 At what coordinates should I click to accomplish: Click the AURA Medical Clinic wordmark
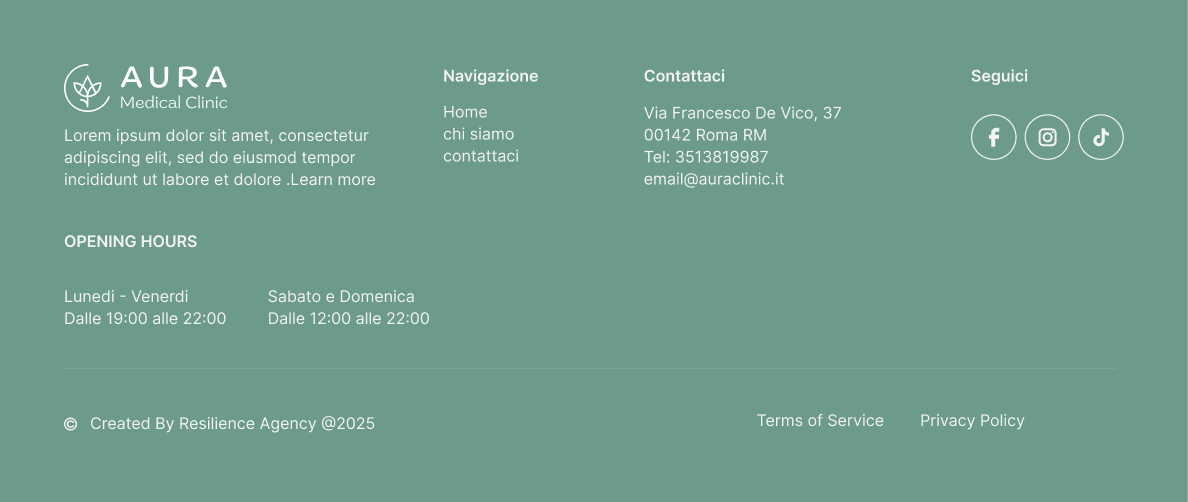click(x=174, y=88)
